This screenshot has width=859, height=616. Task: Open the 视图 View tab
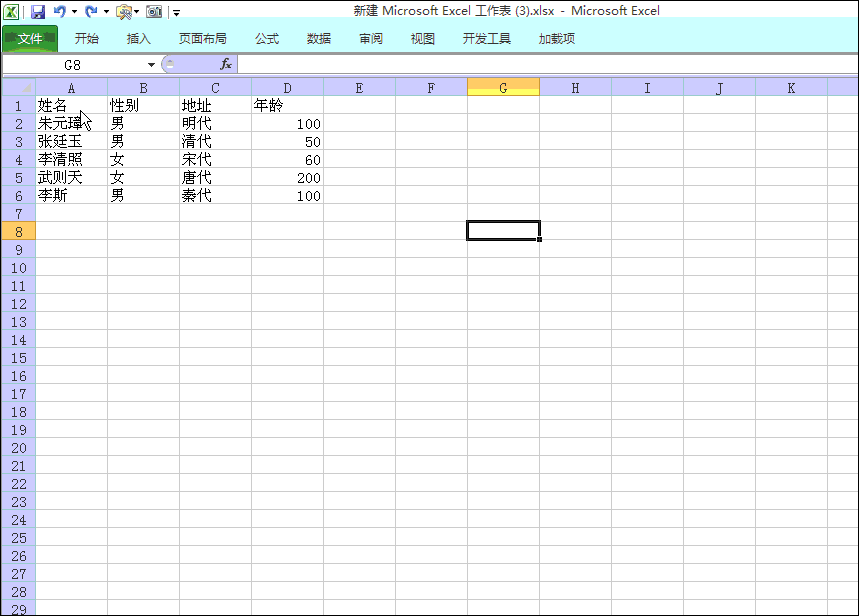pos(422,38)
